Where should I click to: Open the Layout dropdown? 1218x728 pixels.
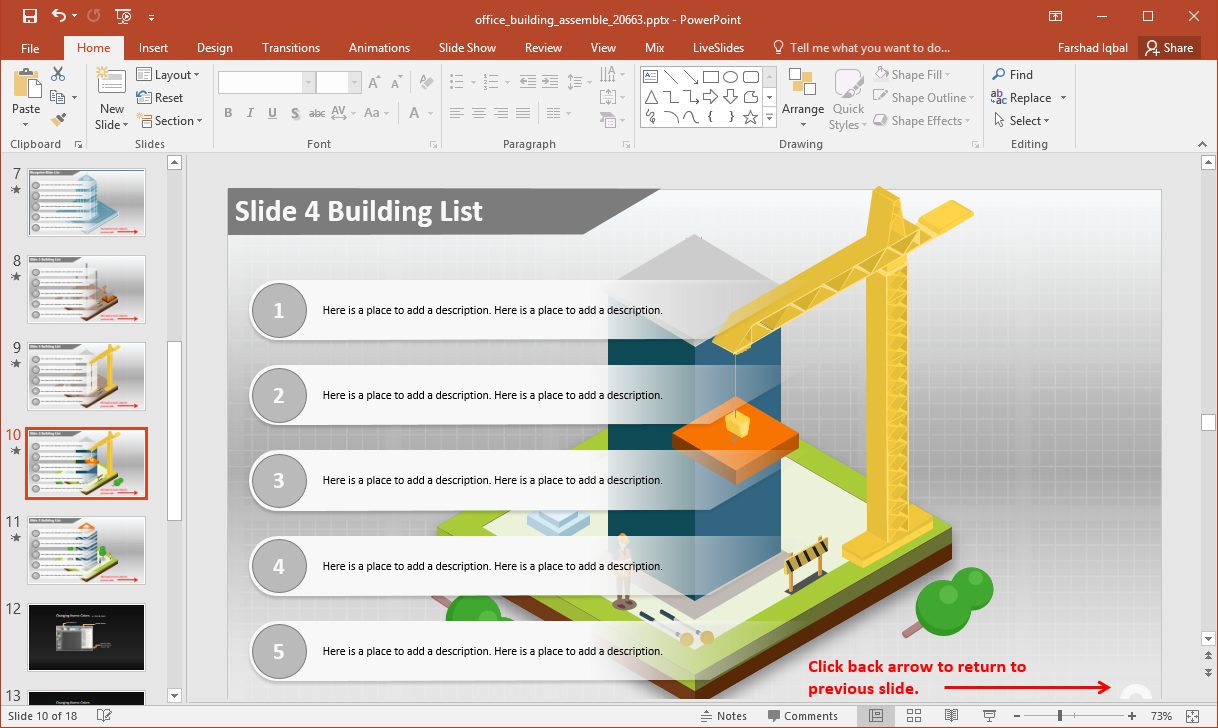[169, 74]
